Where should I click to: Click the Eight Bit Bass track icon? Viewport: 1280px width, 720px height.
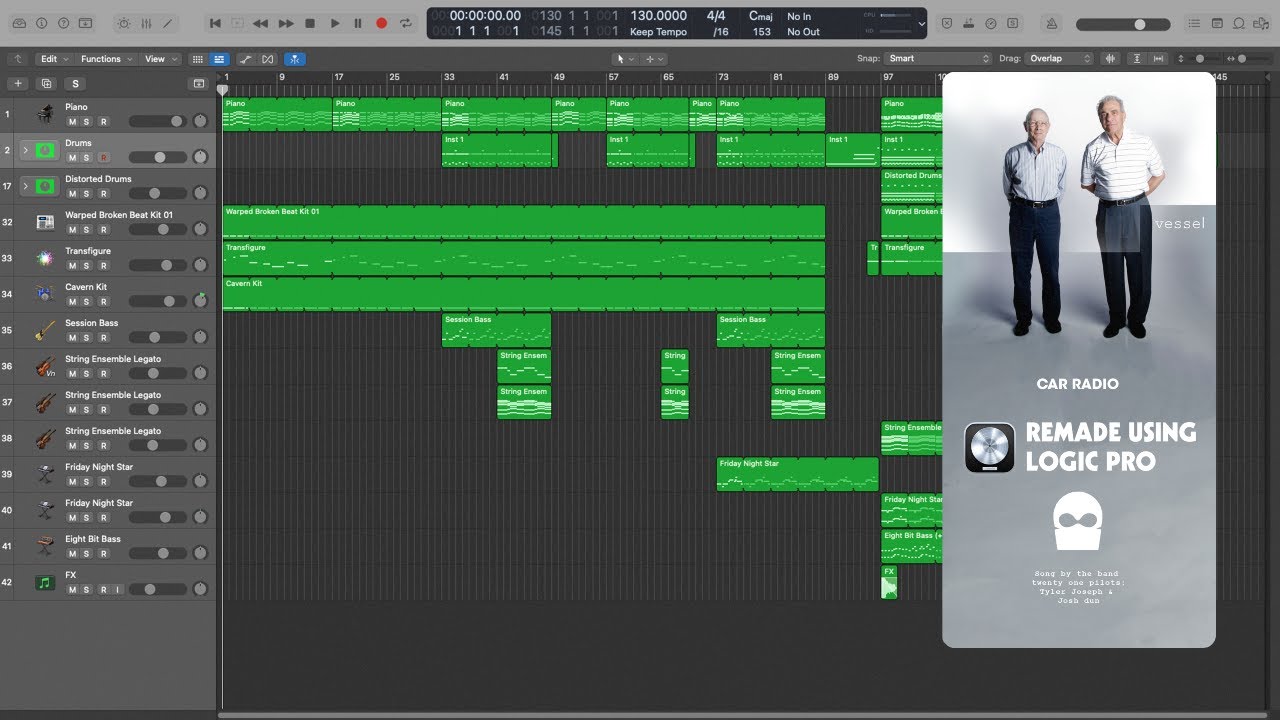[45, 546]
